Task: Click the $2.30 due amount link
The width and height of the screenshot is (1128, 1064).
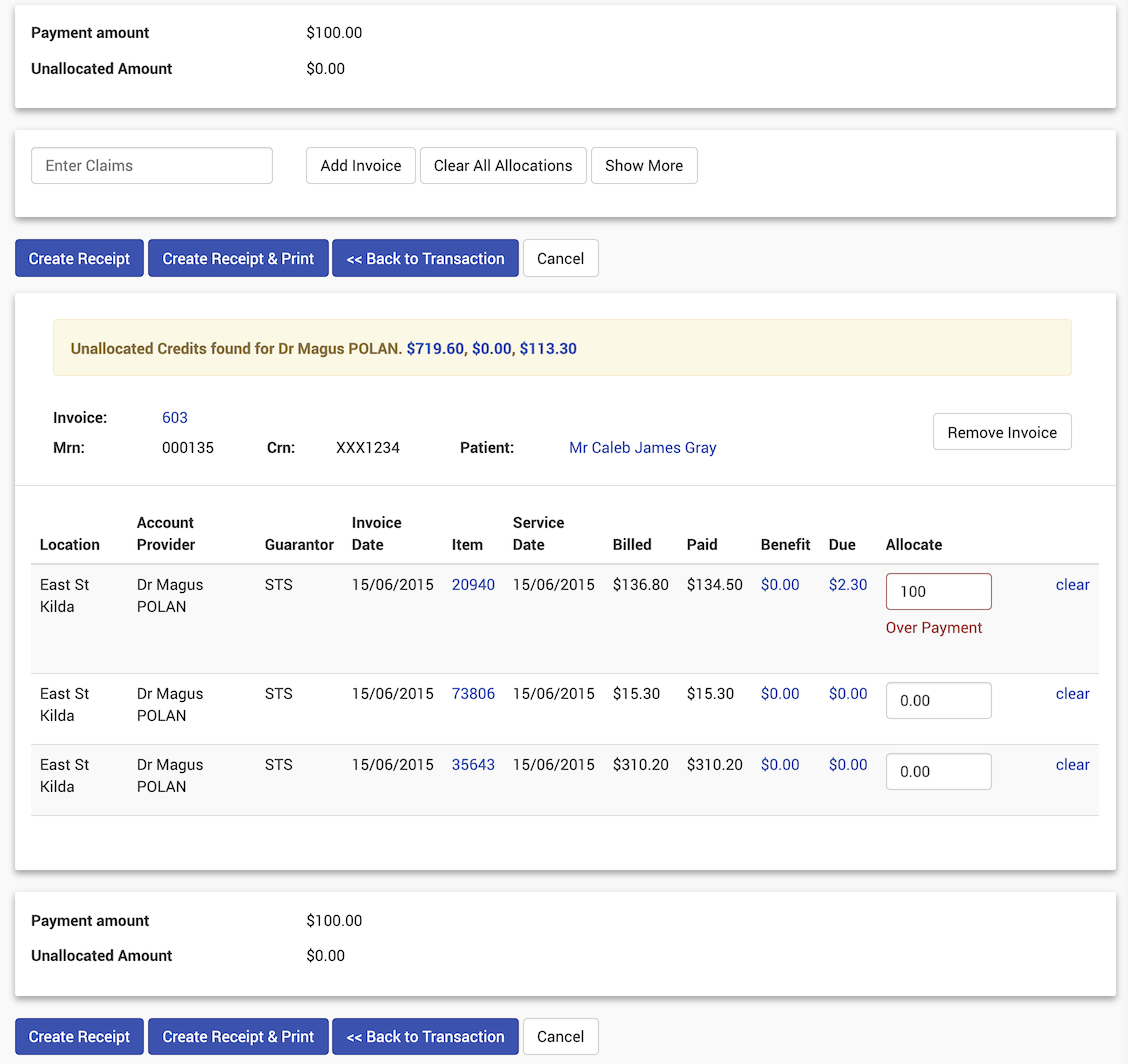Action: (848, 585)
